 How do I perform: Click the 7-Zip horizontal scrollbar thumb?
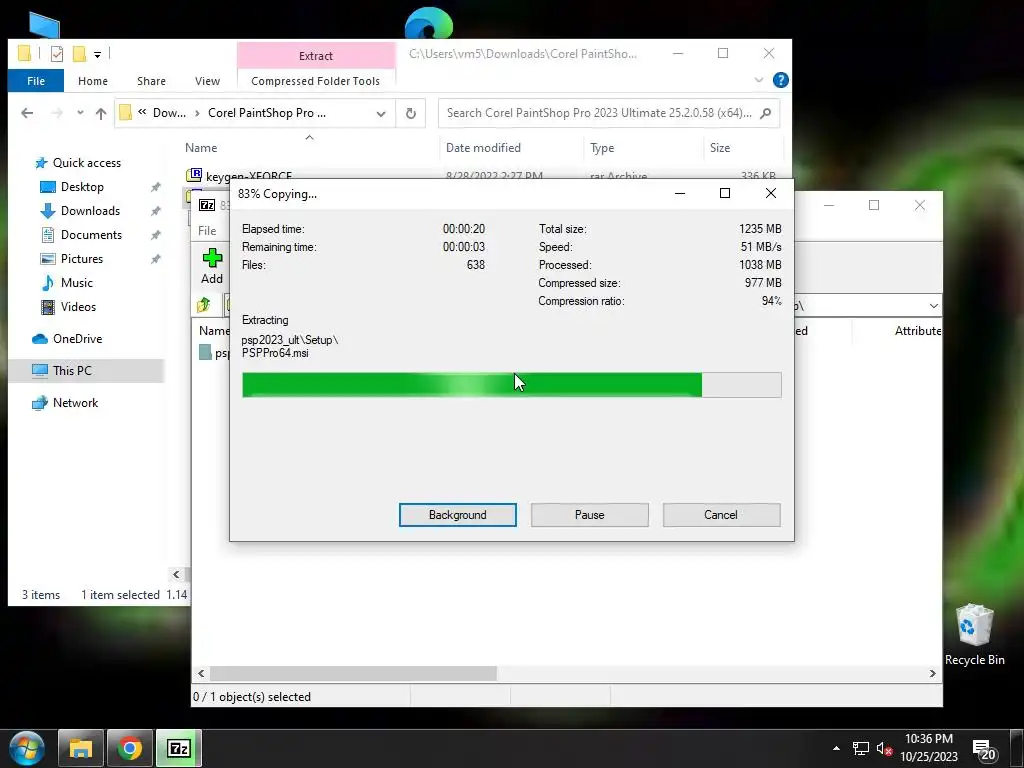(353, 673)
